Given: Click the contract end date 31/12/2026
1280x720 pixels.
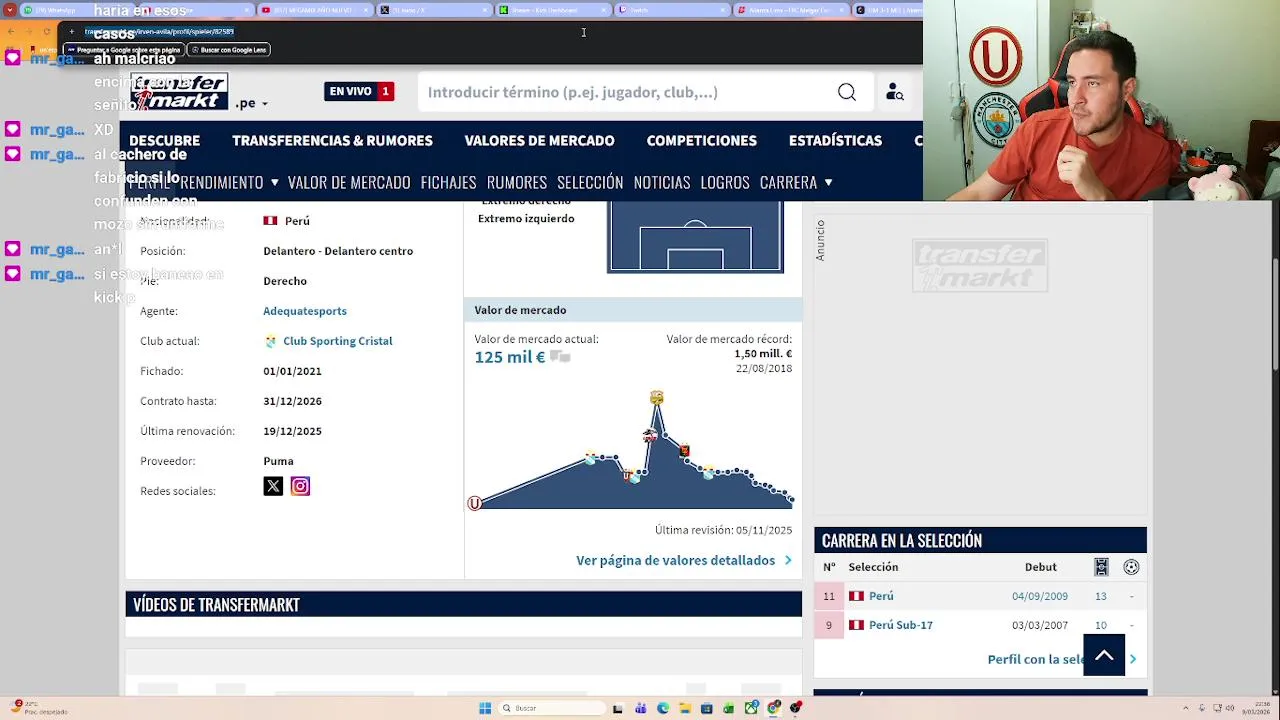Looking at the screenshot, I should point(292,401).
